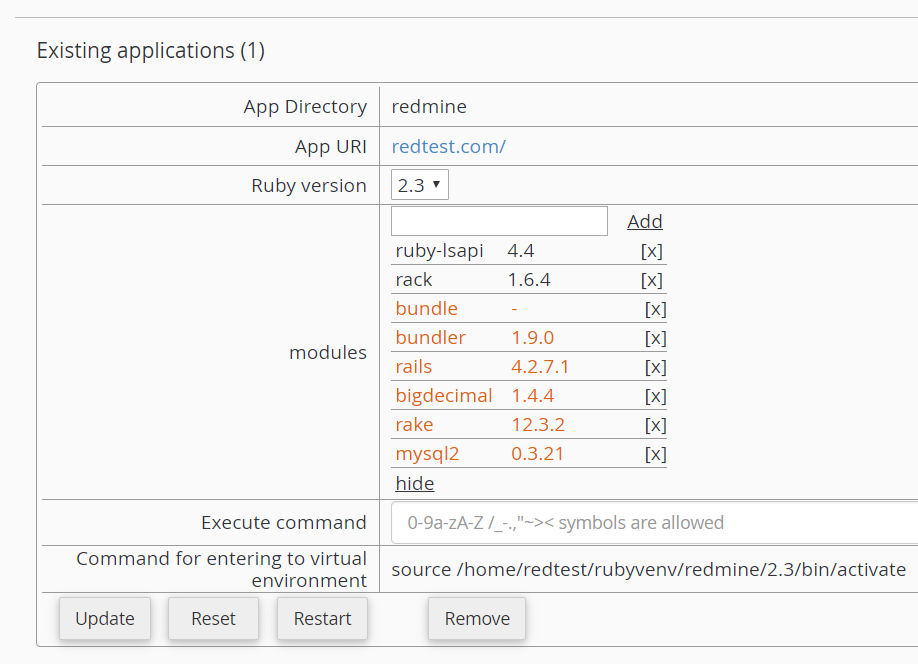
Task: Delete the rails module with [x]
Action: 655,367
